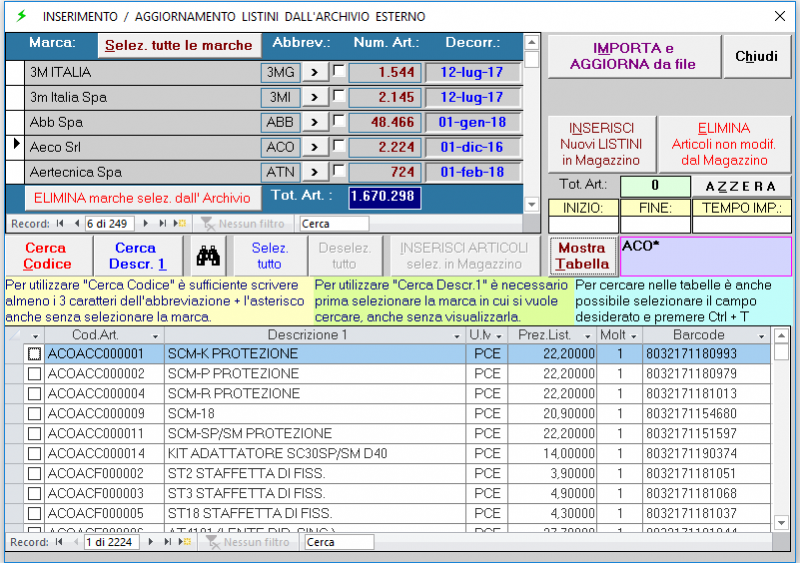
Task: Click ELIMINA marche selez. dall'Archivio
Action: (142, 198)
